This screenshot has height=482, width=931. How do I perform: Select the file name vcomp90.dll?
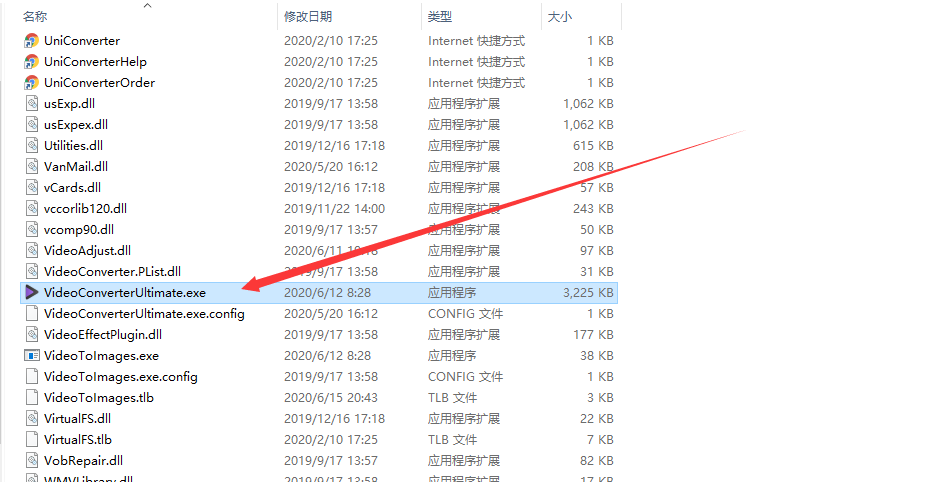tap(79, 230)
